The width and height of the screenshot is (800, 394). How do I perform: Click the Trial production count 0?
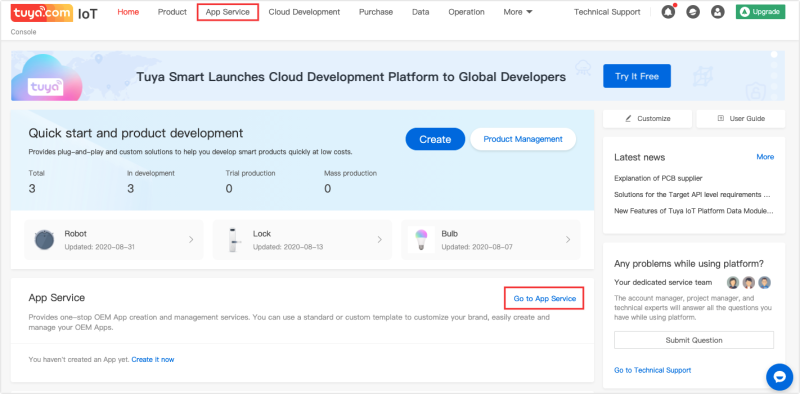229,189
